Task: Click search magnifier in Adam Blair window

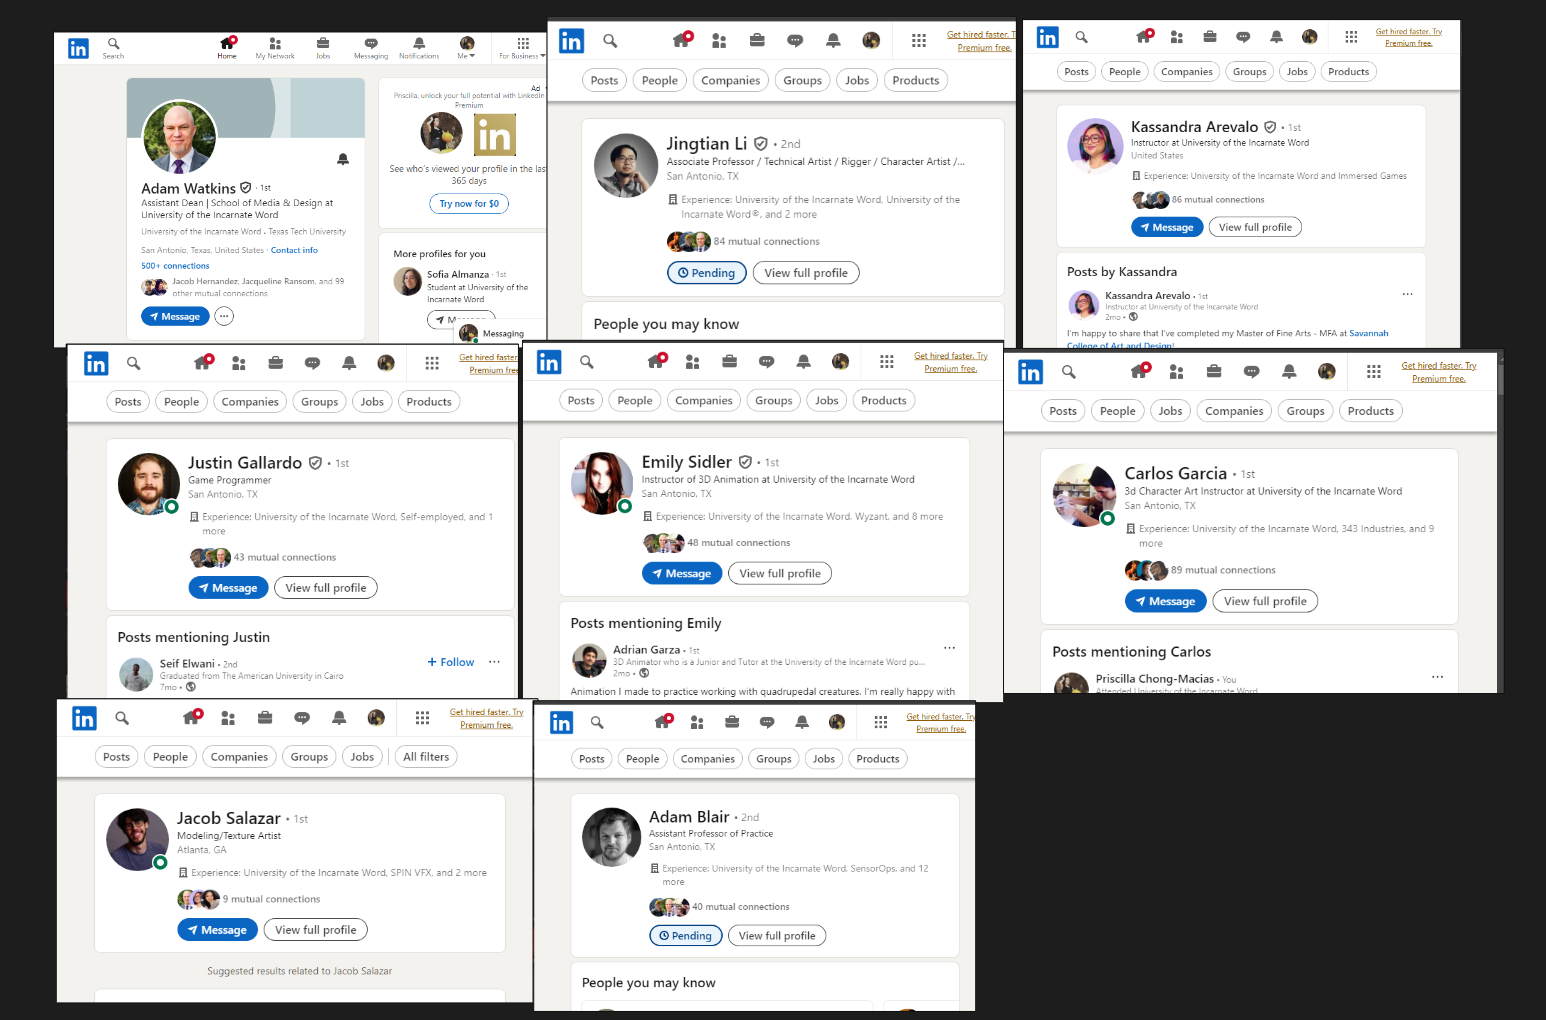Action: [597, 722]
